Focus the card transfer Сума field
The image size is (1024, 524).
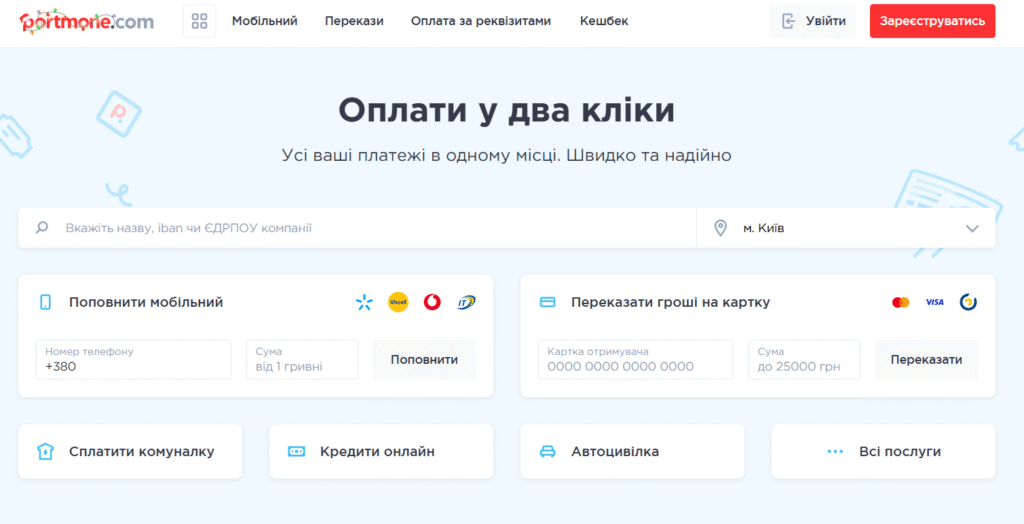805,359
